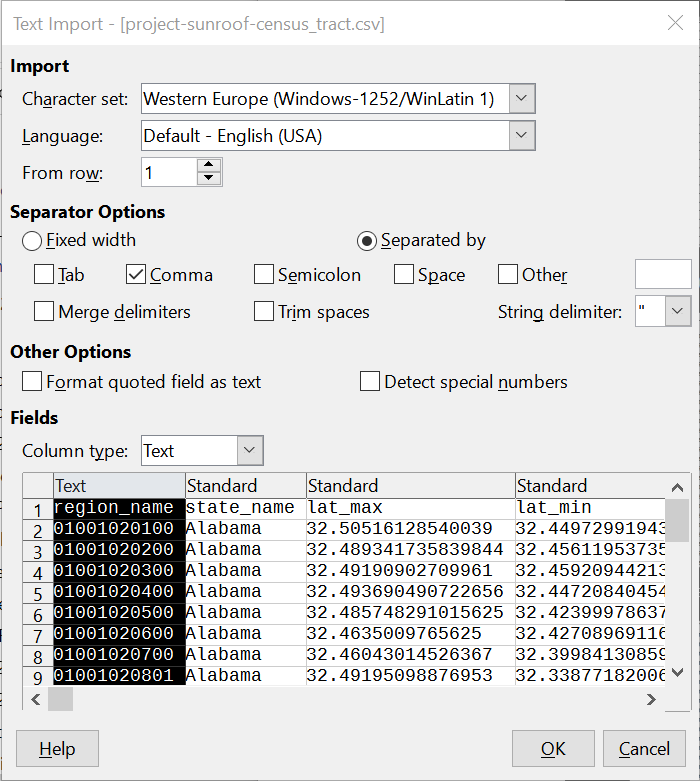The height and width of the screenshot is (781, 700).
Task: Expand the Language dropdown list
Action: (x=523, y=135)
